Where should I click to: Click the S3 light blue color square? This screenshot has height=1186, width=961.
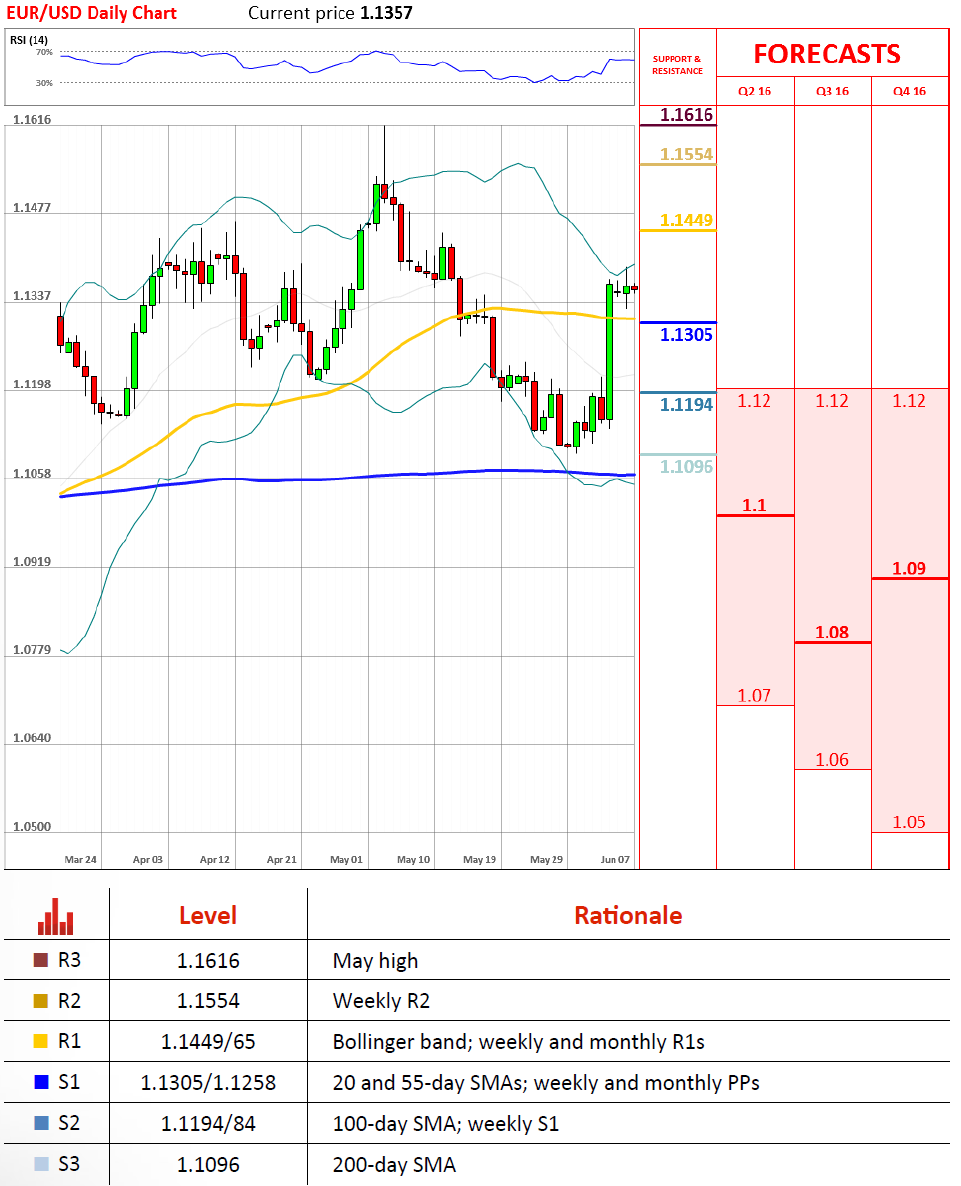41,1164
